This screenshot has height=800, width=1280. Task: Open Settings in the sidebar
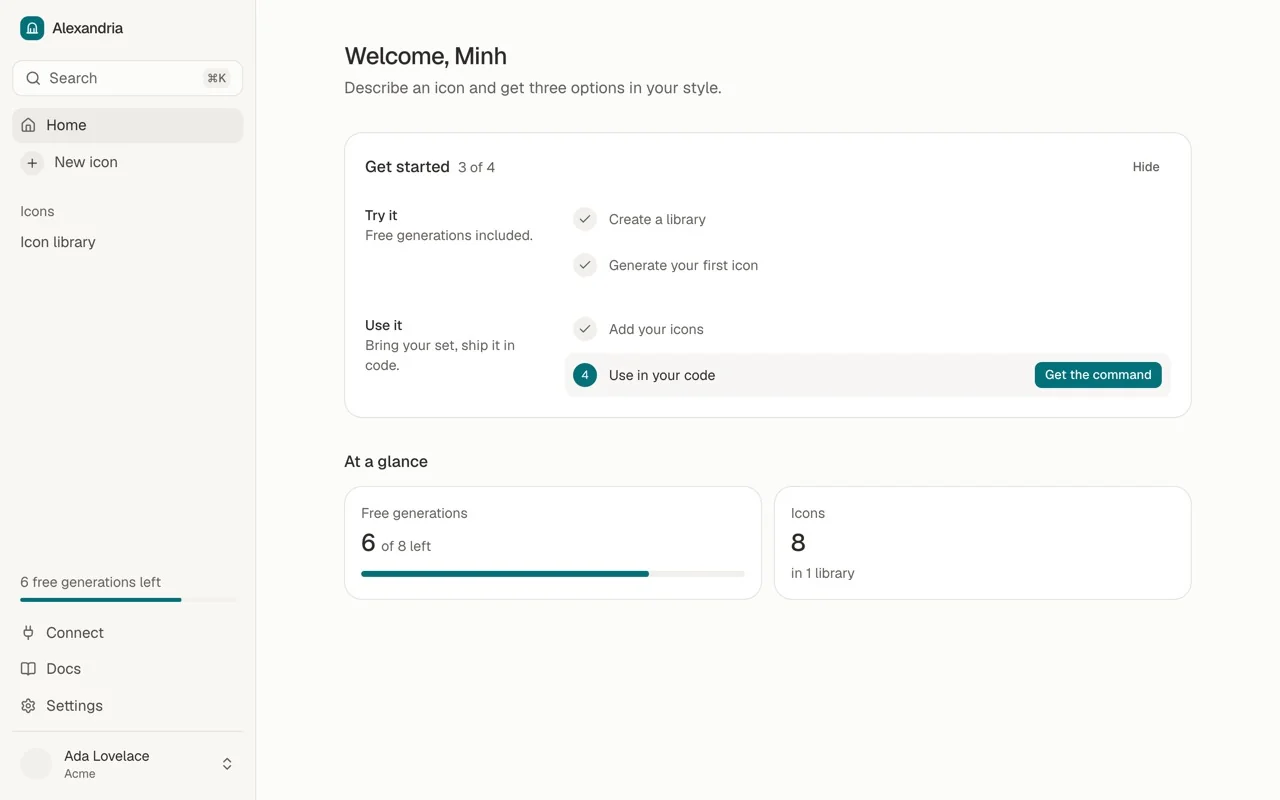click(x=128, y=706)
